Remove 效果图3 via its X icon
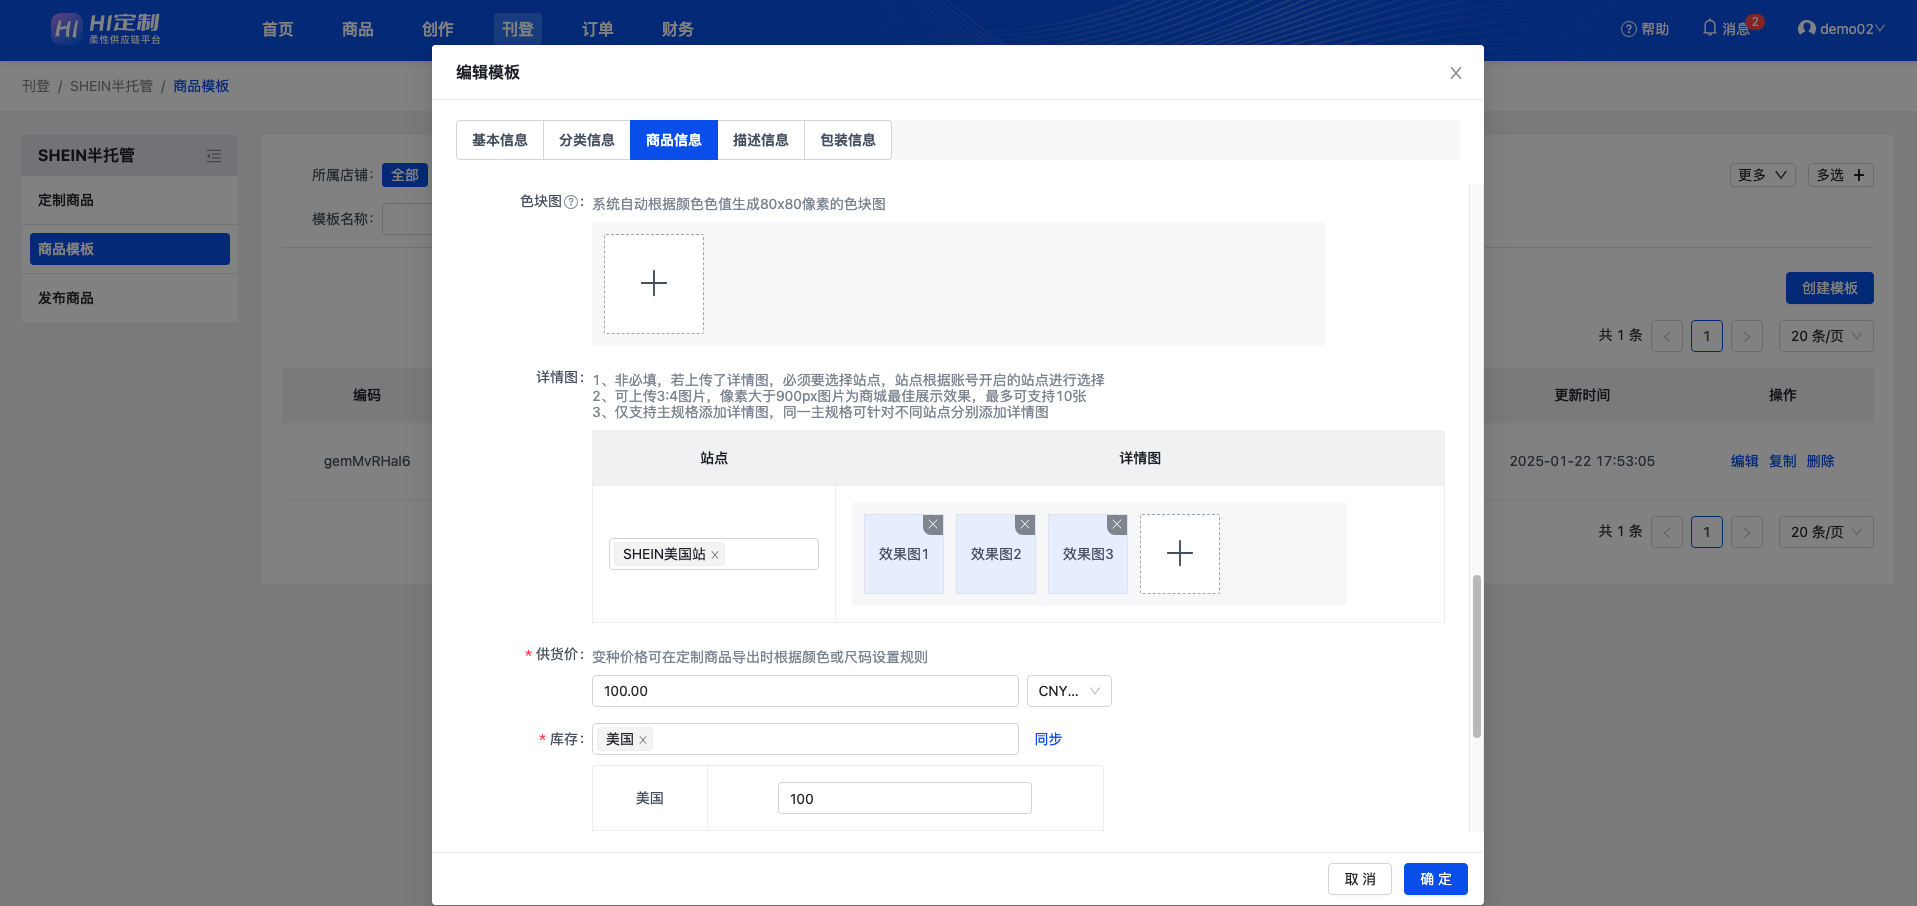1917x906 pixels. click(1117, 524)
